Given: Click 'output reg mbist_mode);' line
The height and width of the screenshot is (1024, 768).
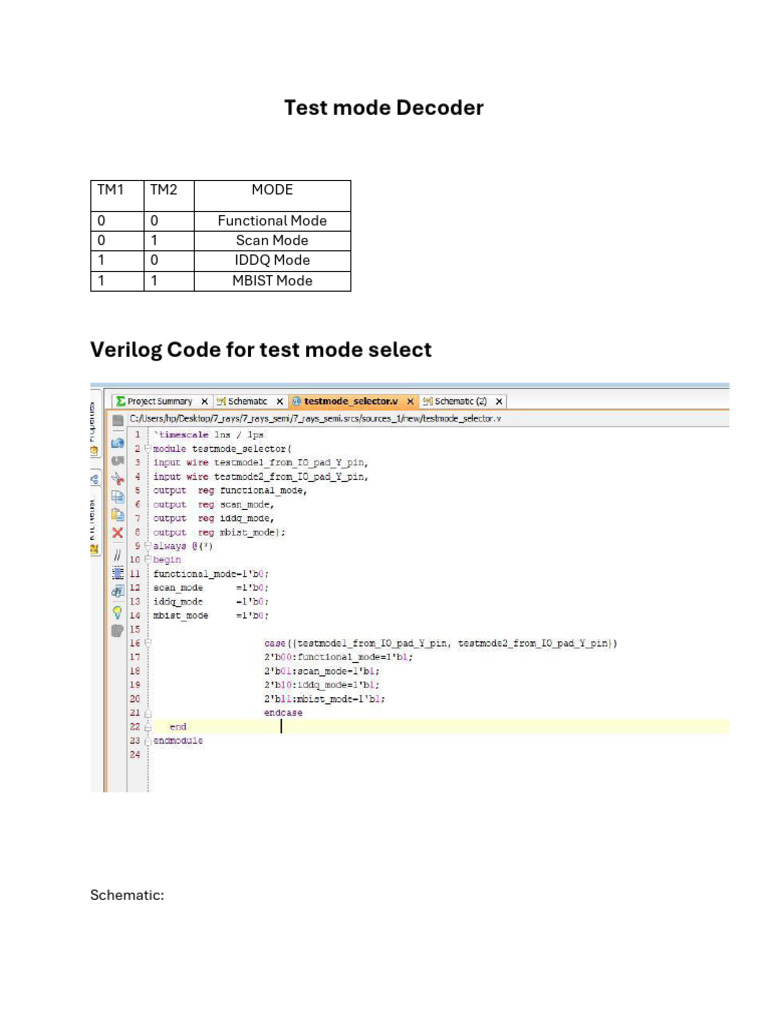Looking at the screenshot, I should 219,532.
